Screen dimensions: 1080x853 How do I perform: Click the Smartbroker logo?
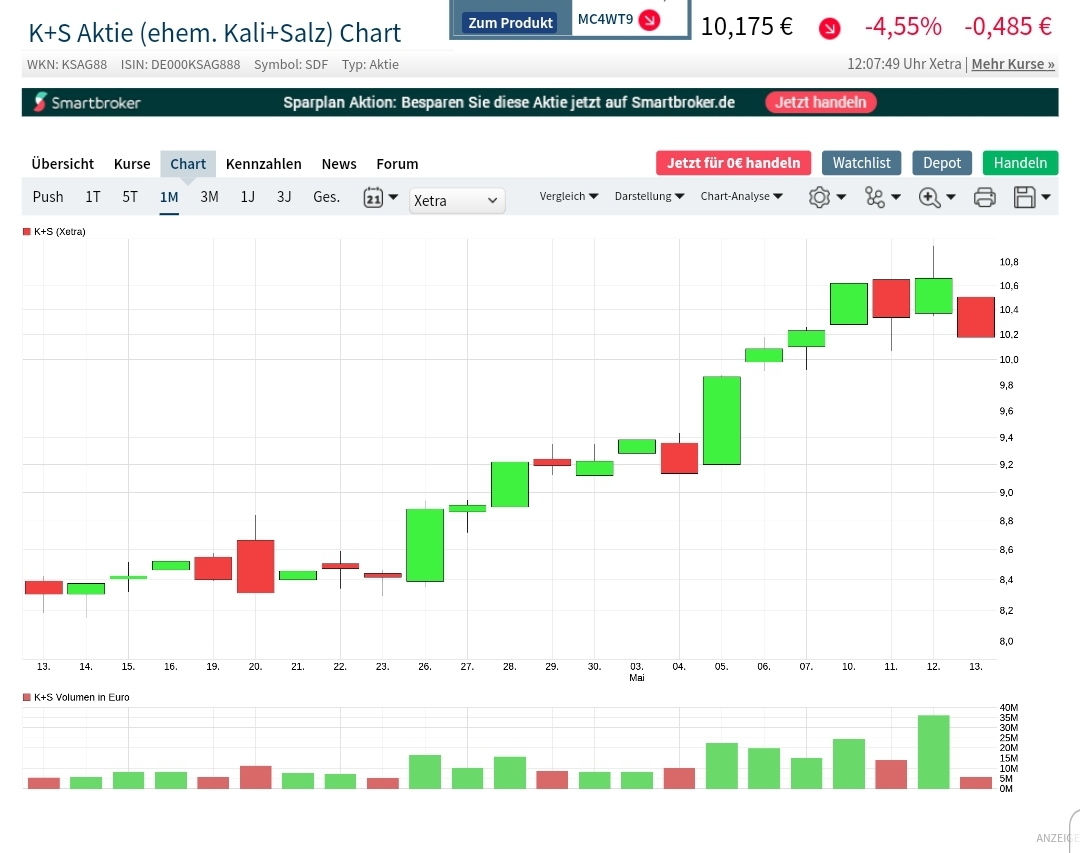pos(87,103)
